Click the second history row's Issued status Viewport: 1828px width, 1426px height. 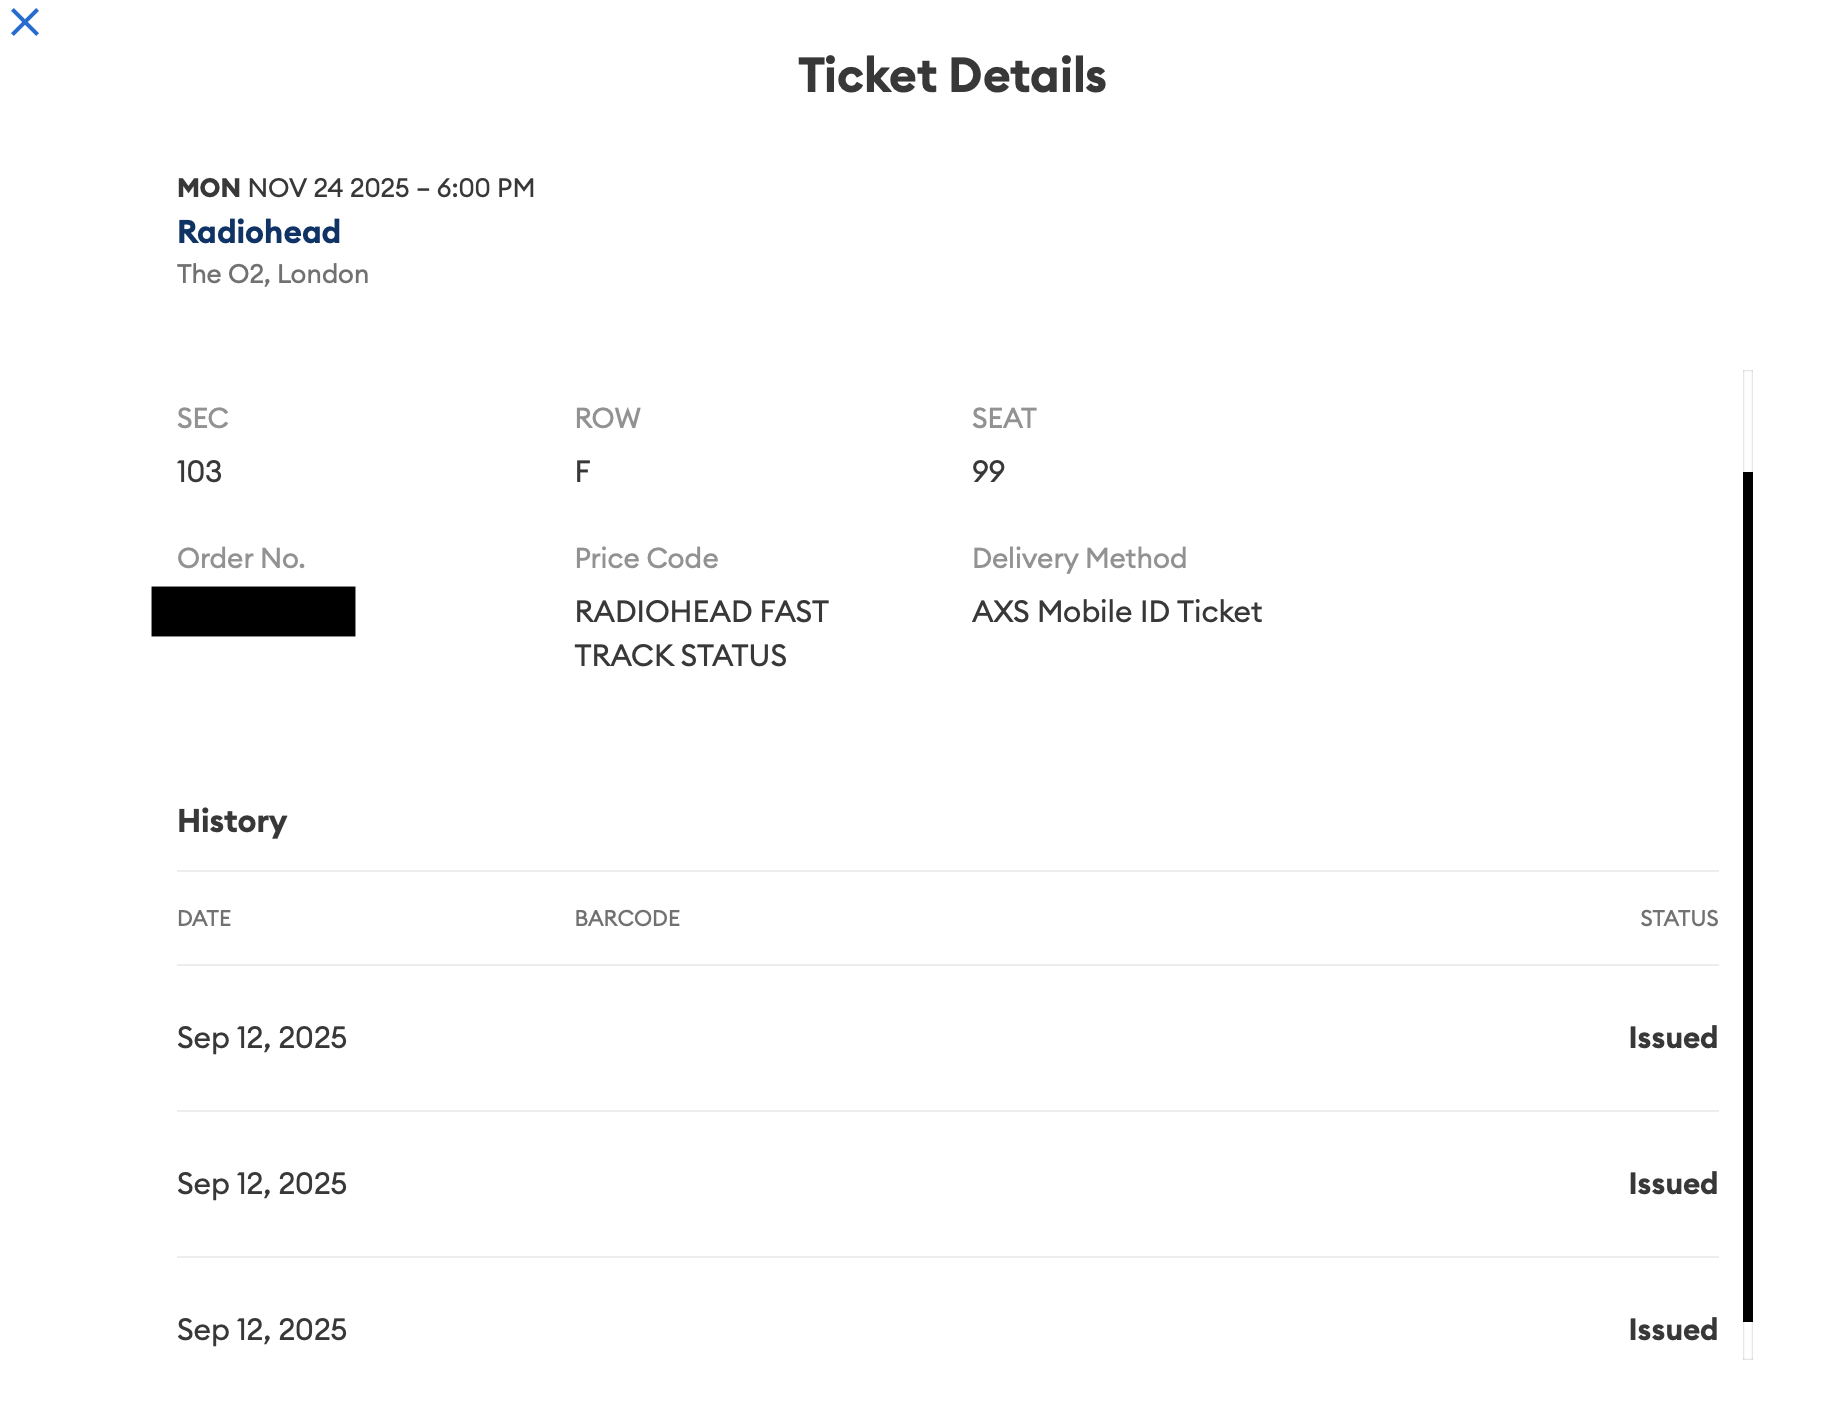point(1672,1184)
